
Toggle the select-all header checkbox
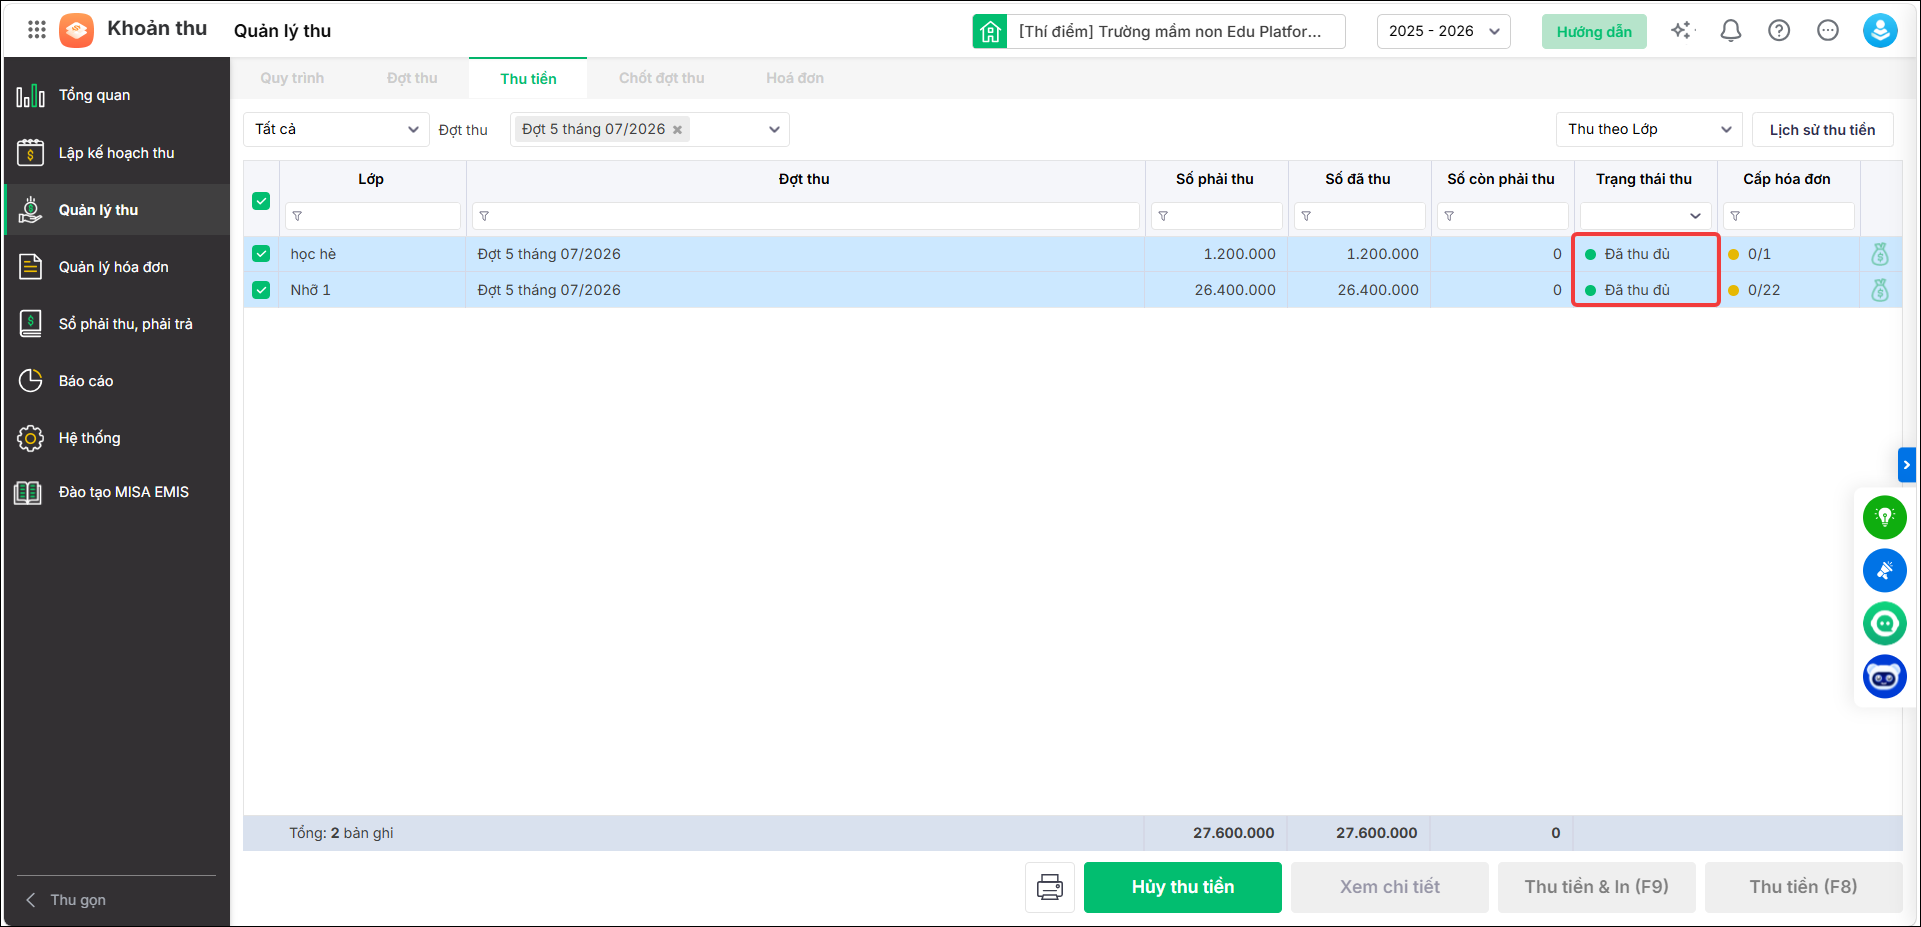coord(261,201)
